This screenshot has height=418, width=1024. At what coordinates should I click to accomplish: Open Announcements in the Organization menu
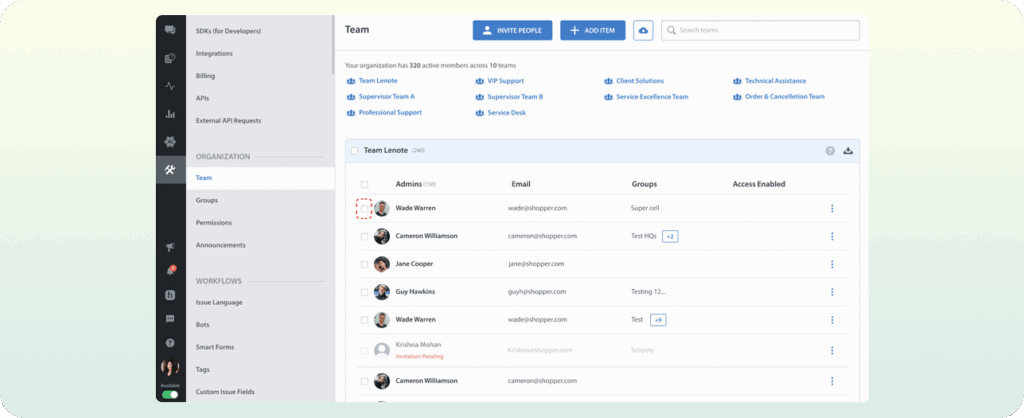221,245
